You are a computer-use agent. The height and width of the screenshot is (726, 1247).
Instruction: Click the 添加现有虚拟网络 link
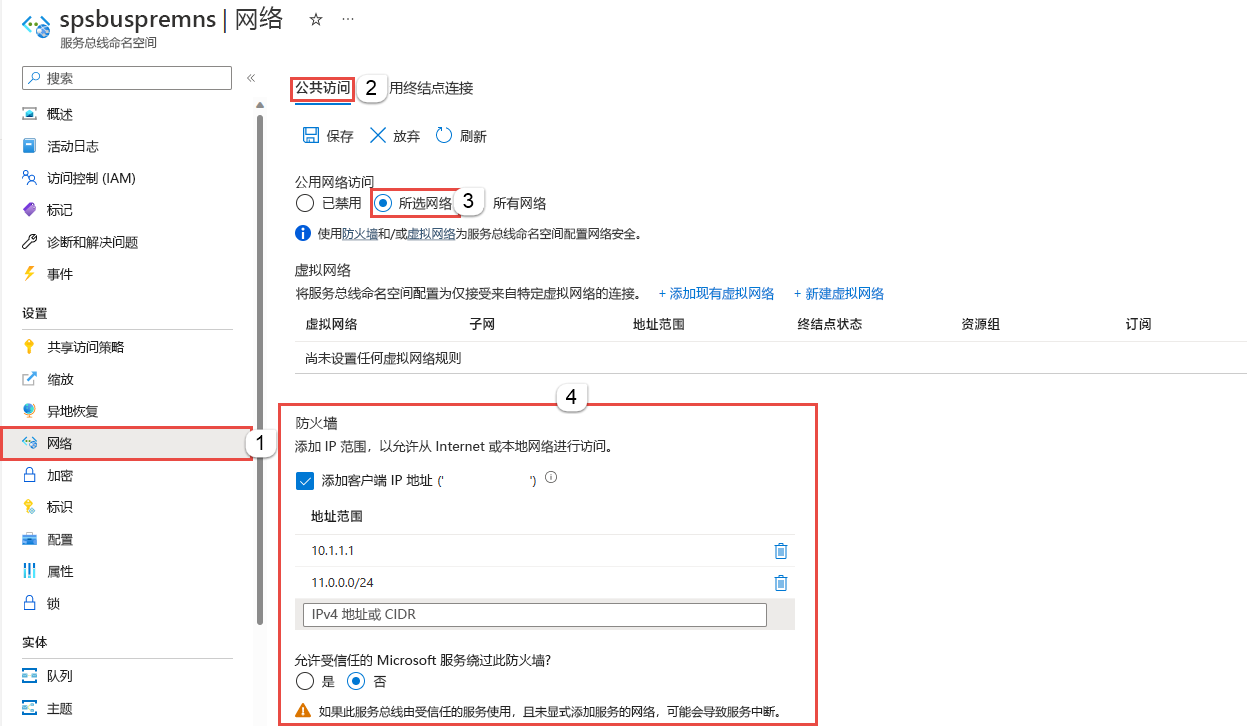click(x=716, y=294)
